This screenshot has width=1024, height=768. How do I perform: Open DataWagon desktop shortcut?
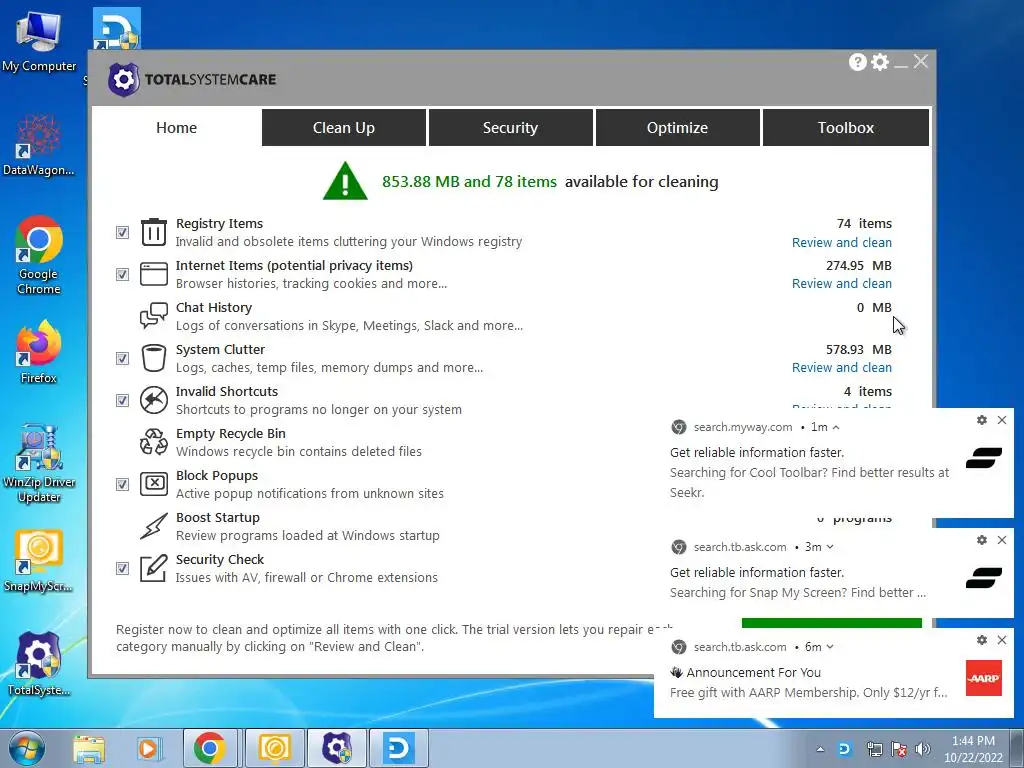39,145
